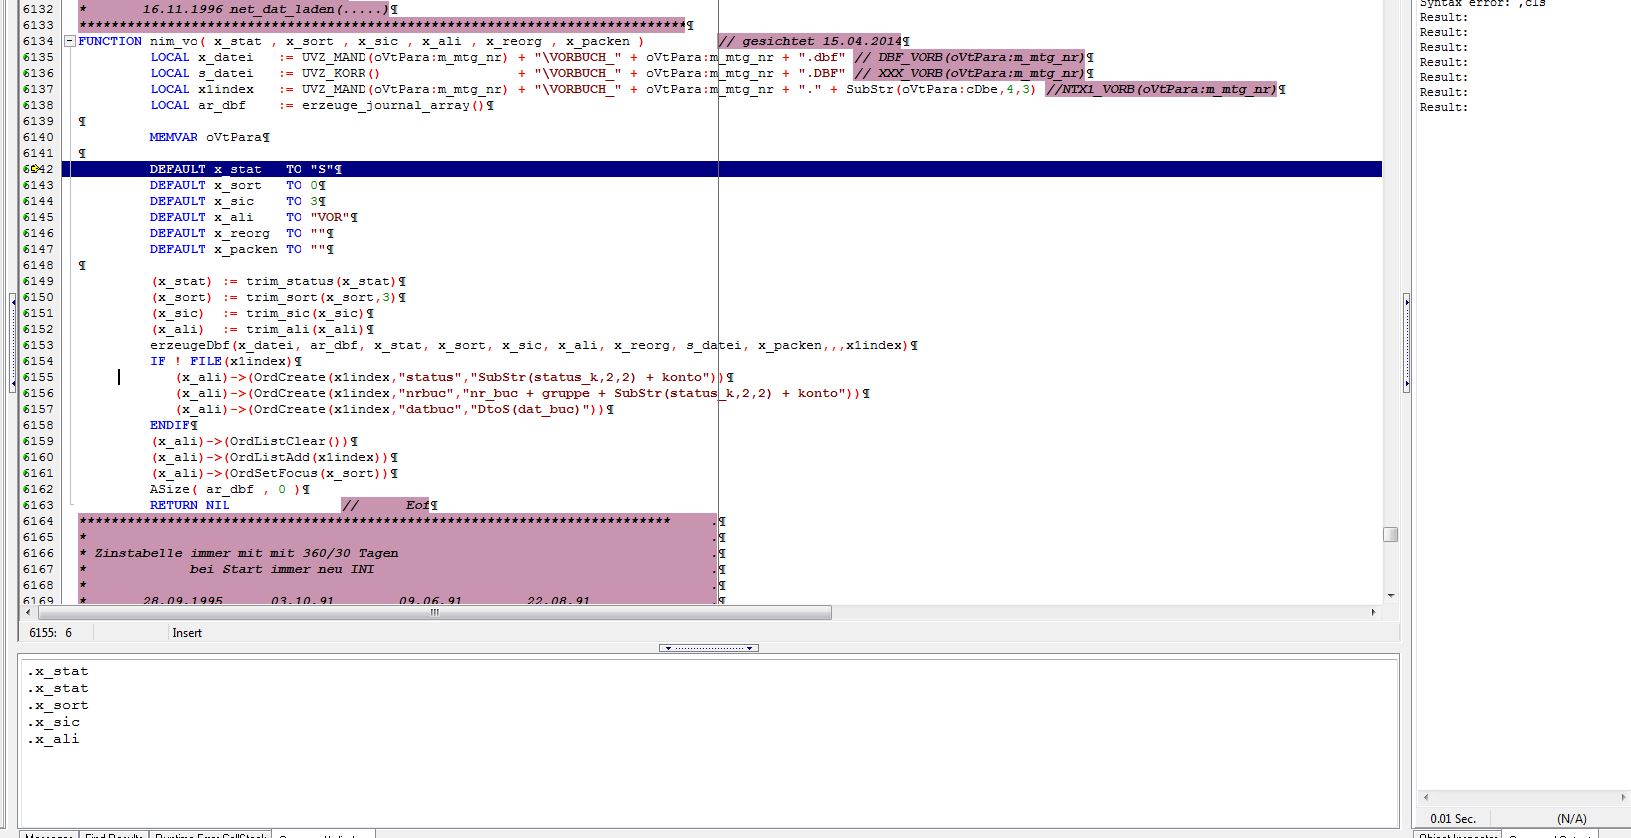
Task: Toggle bottom output panel via horizontal splitter handle
Action: tap(709, 648)
